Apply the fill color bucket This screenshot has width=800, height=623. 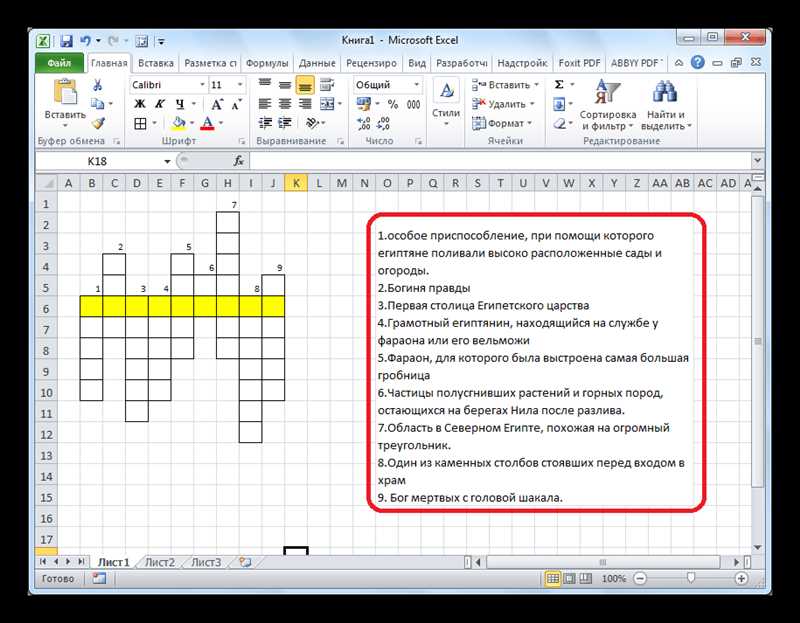click(179, 123)
